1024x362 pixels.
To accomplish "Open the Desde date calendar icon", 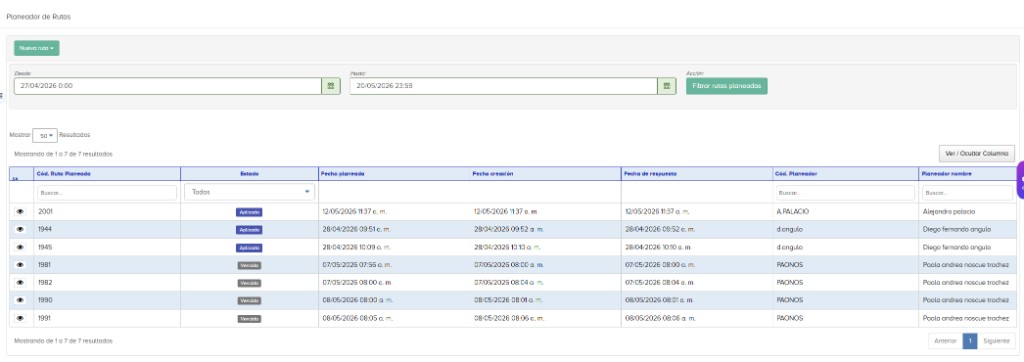I will pos(331,86).
